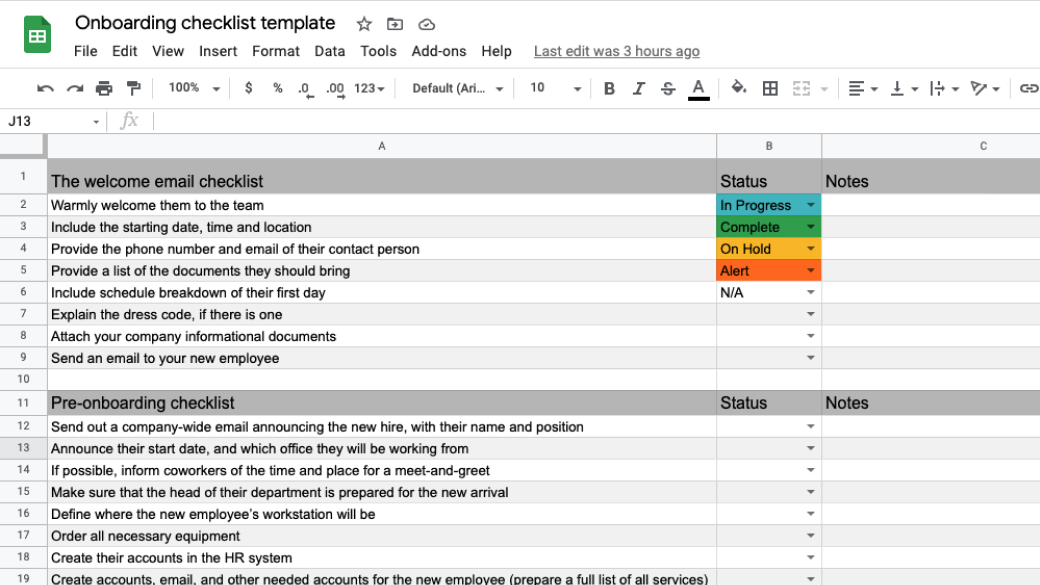Open text rotation options
Screen dimensions: 1040x585
985,88
